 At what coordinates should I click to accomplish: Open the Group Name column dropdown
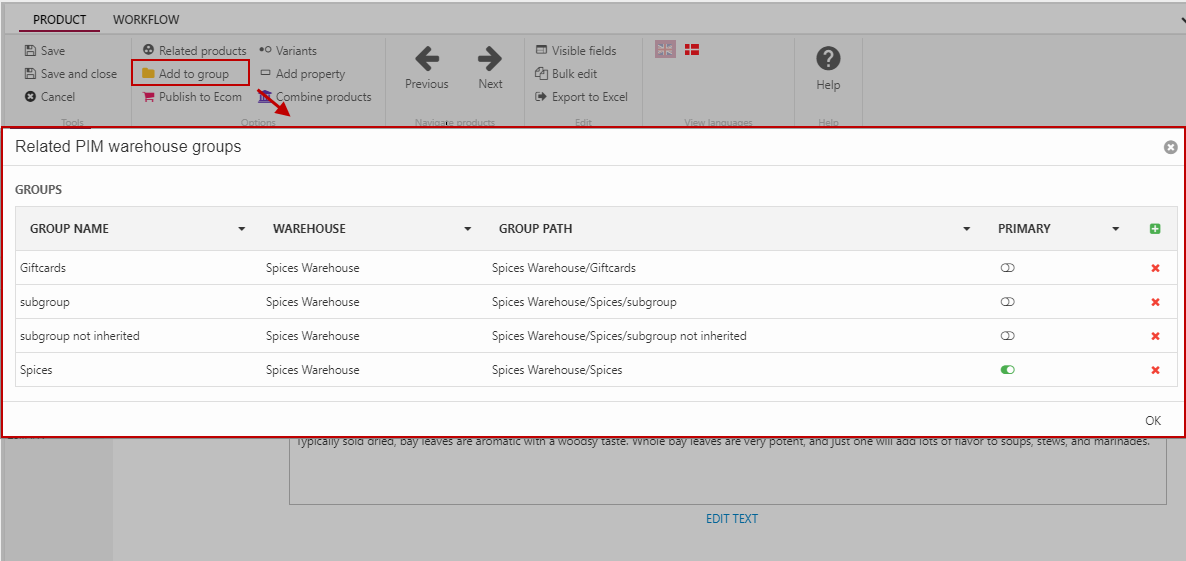pos(241,229)
